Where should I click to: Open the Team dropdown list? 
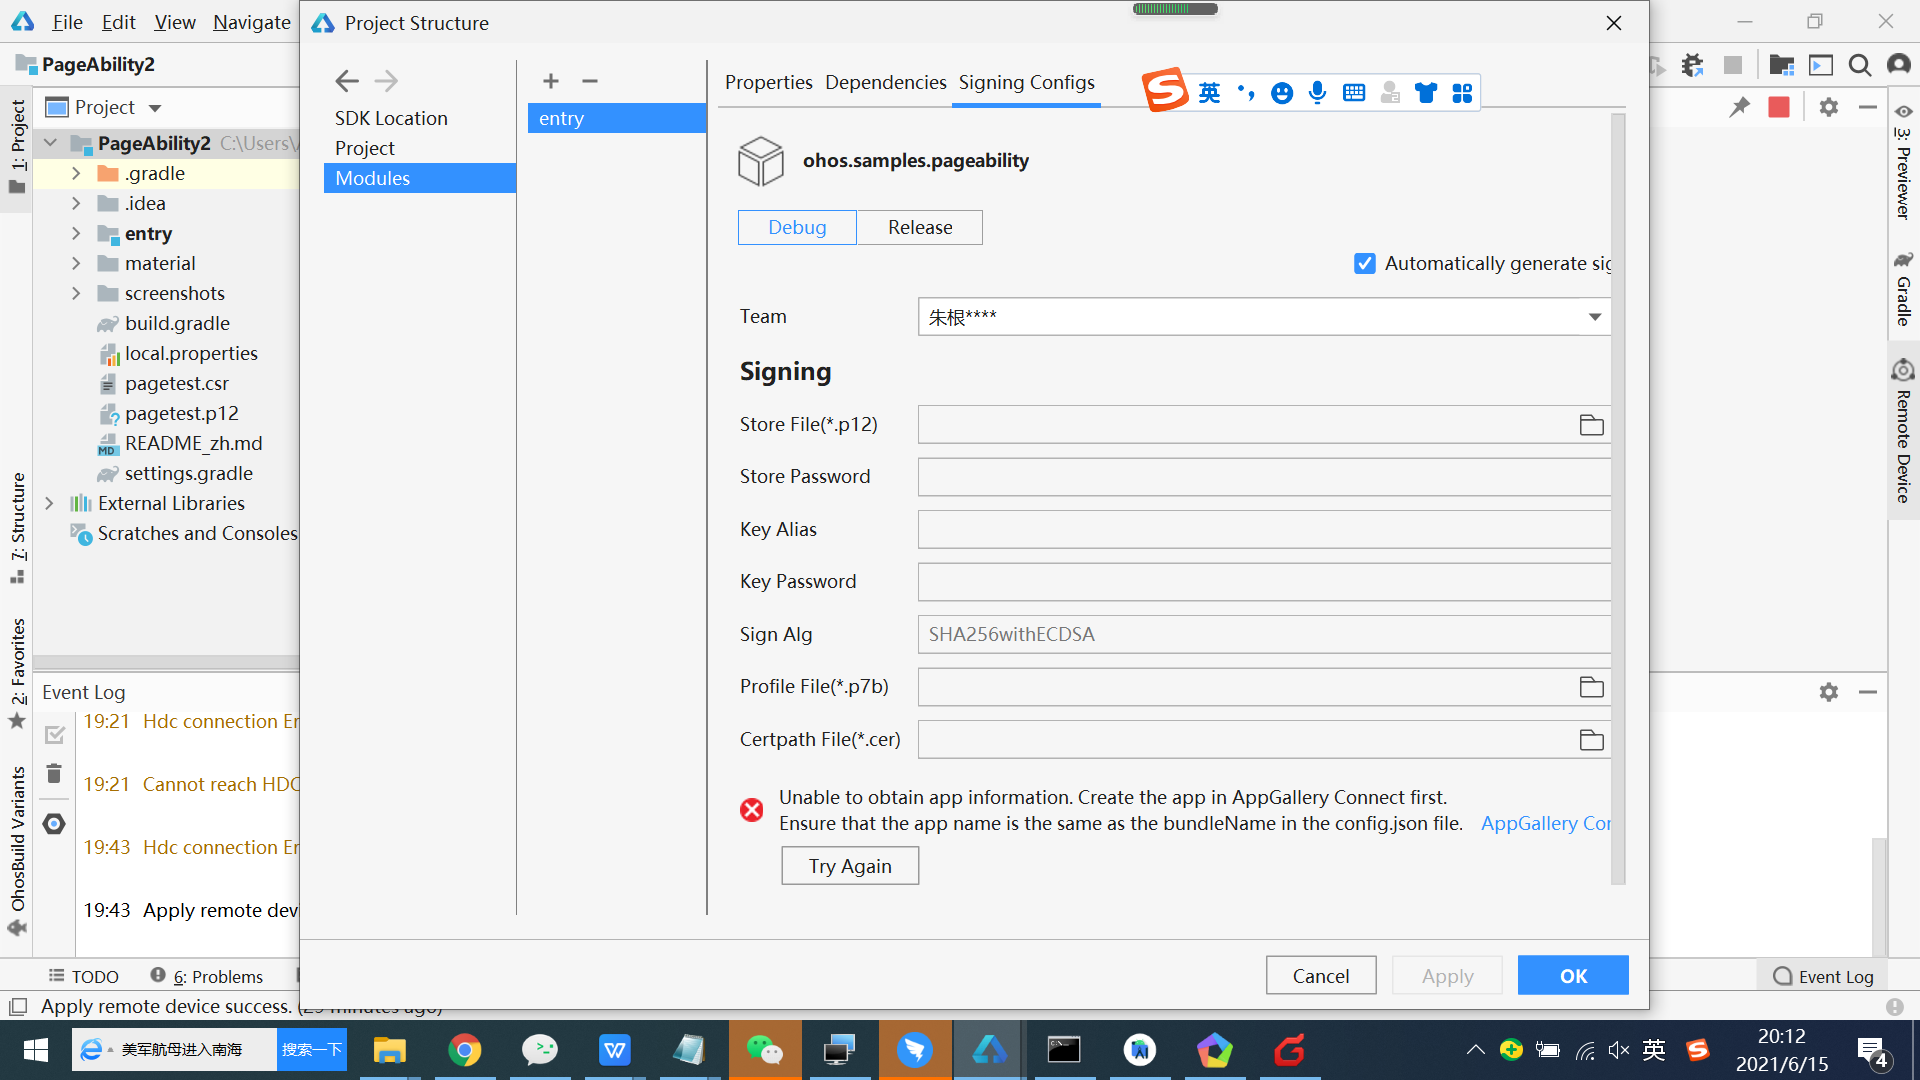point(1594,317)
